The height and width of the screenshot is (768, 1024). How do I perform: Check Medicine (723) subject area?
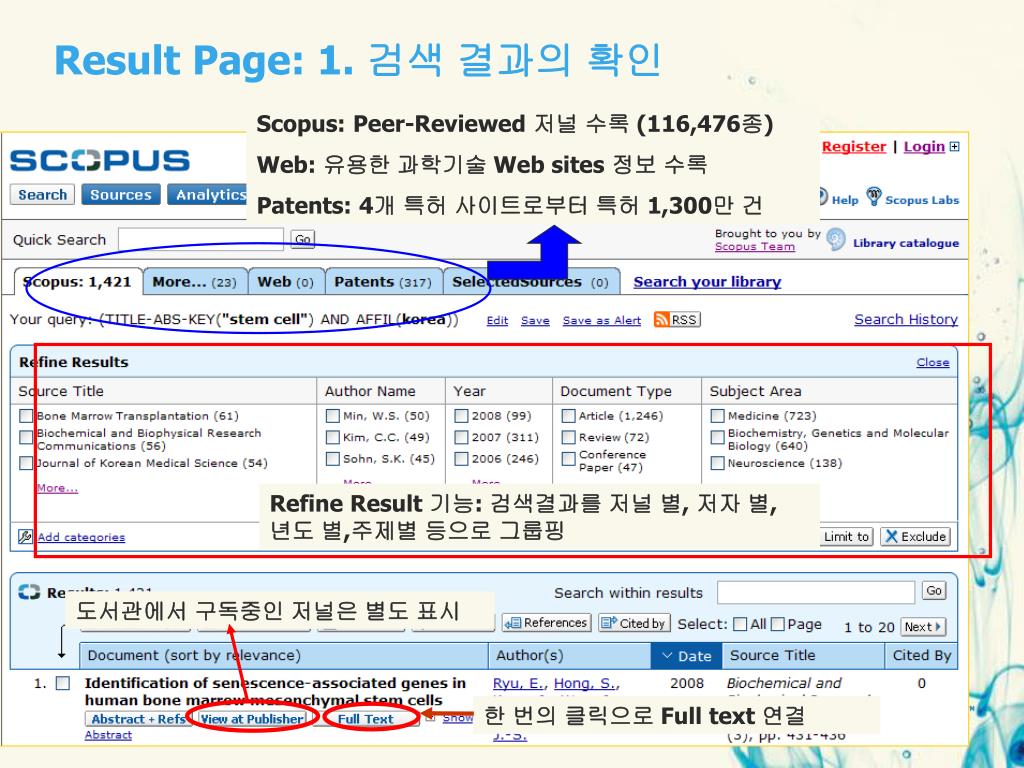pyautogui.click(x=717, y=416)
